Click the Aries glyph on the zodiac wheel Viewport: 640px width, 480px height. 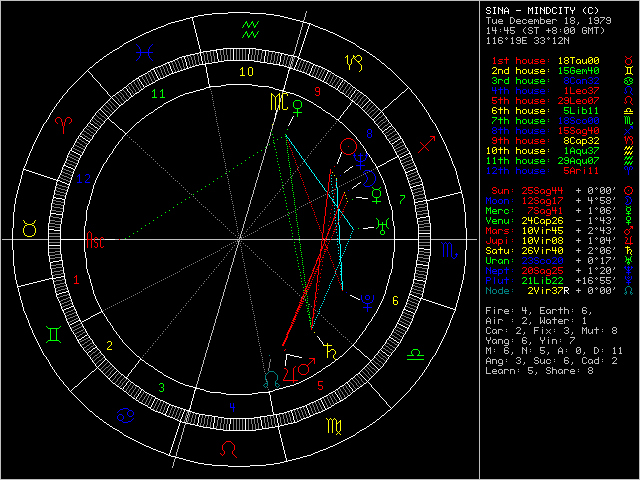pos(64,122)
